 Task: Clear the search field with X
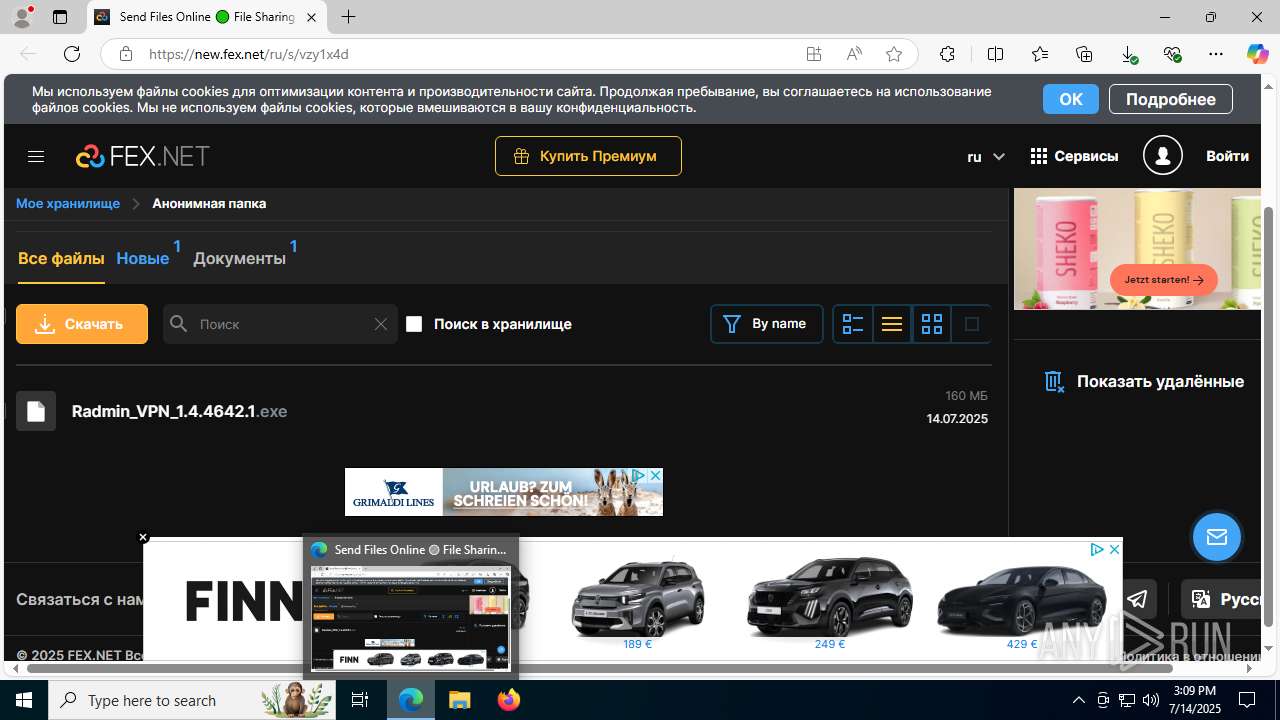coord(380,324)
